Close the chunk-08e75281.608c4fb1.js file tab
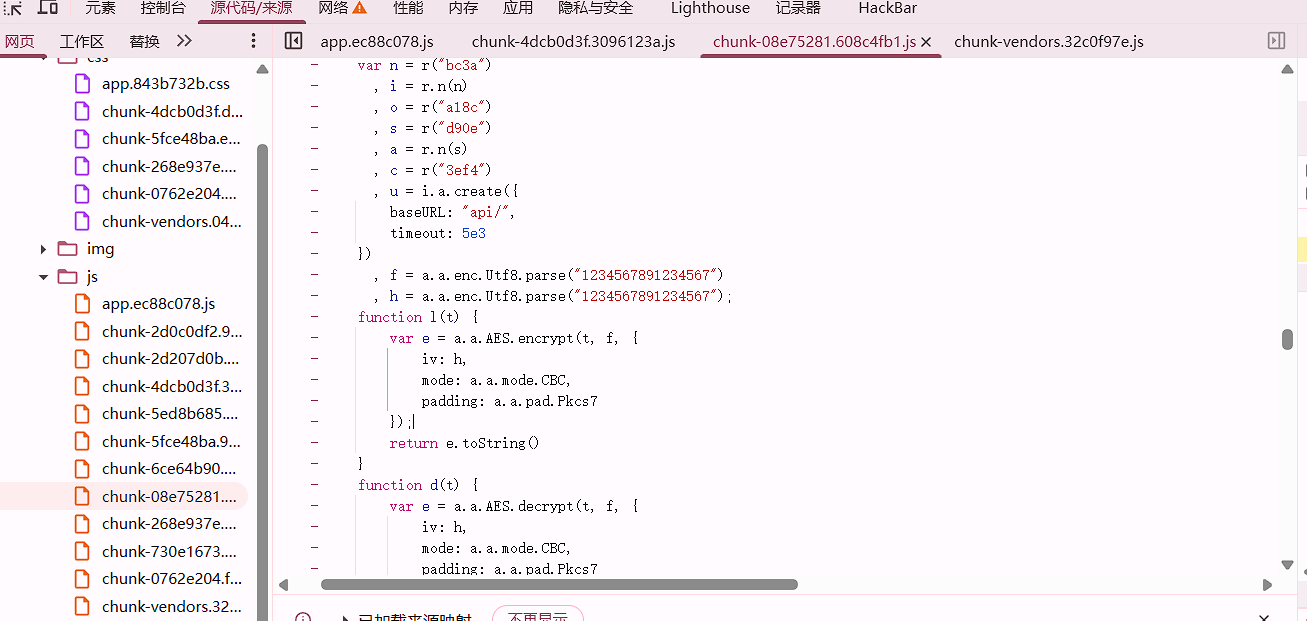Screen dimensions: 1307x621 pyautogui.click(x=926, y=42)
